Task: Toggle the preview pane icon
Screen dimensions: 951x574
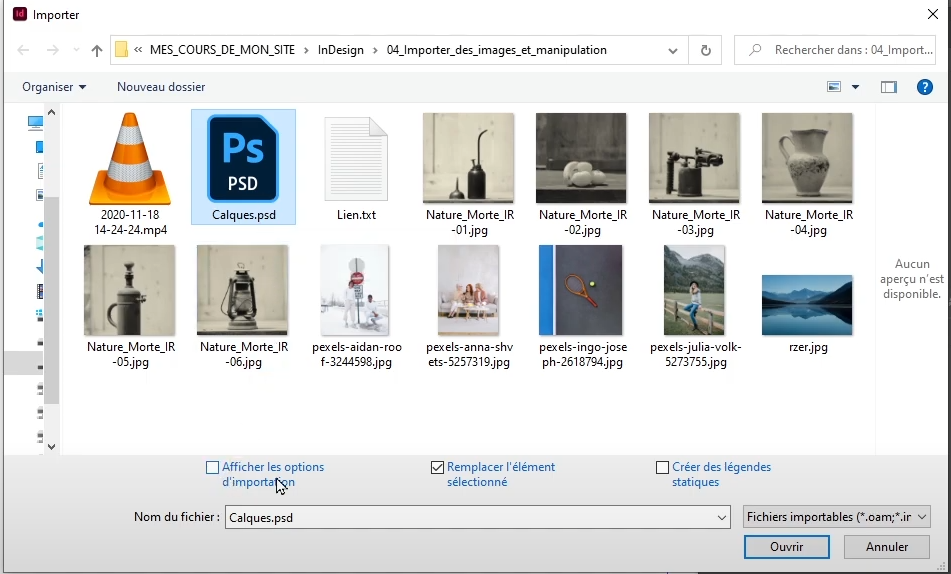Action: click(x=889, y=87)
